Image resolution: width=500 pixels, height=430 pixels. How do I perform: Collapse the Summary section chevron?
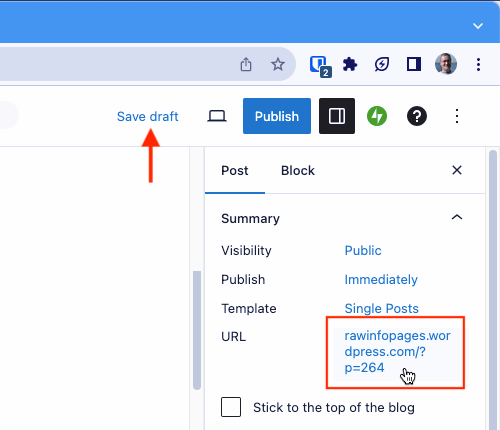pyautogui.click(x=457, y=217)
